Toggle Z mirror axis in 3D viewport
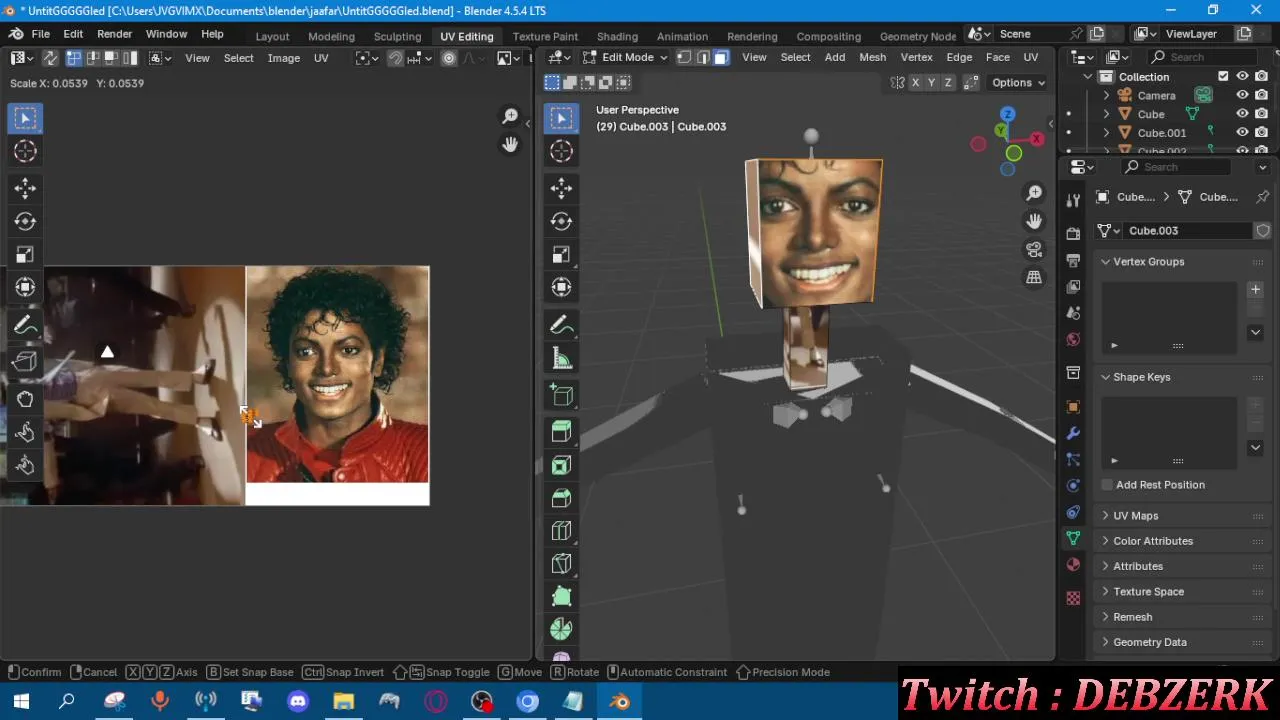1280x720 pixels. [948, 83]
